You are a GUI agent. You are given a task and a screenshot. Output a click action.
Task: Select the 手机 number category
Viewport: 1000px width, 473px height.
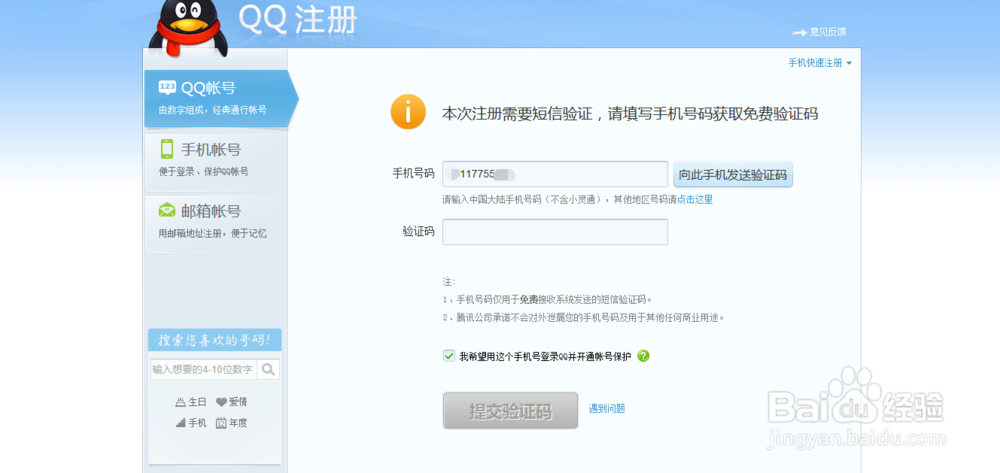point(191,423)
